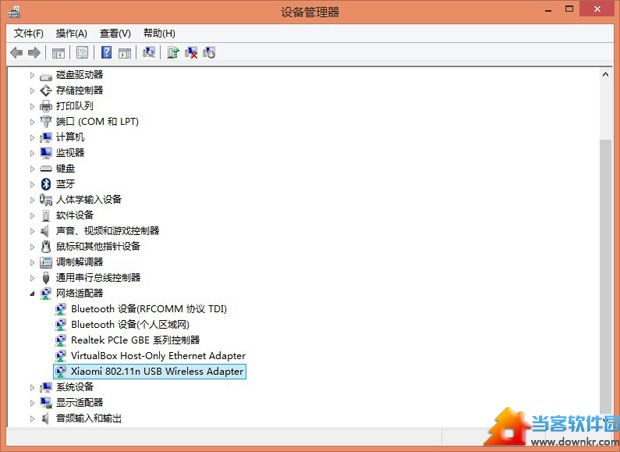Open Properties via toolbar icon

pos(82,53)
